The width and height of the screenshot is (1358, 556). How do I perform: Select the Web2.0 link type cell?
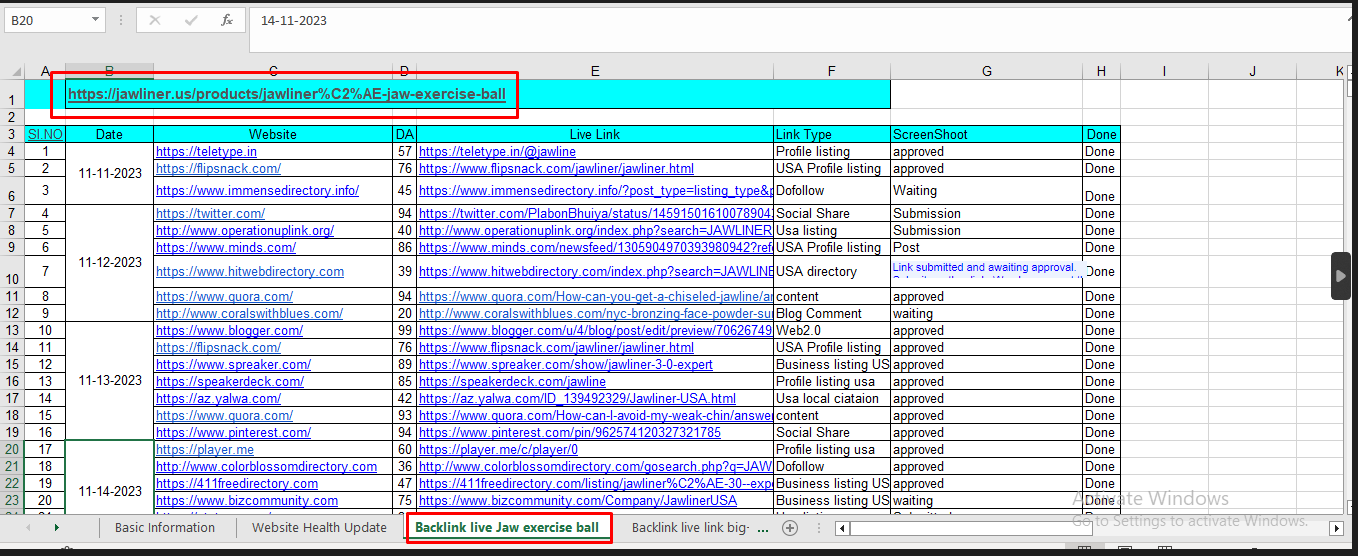click(832, 330)
